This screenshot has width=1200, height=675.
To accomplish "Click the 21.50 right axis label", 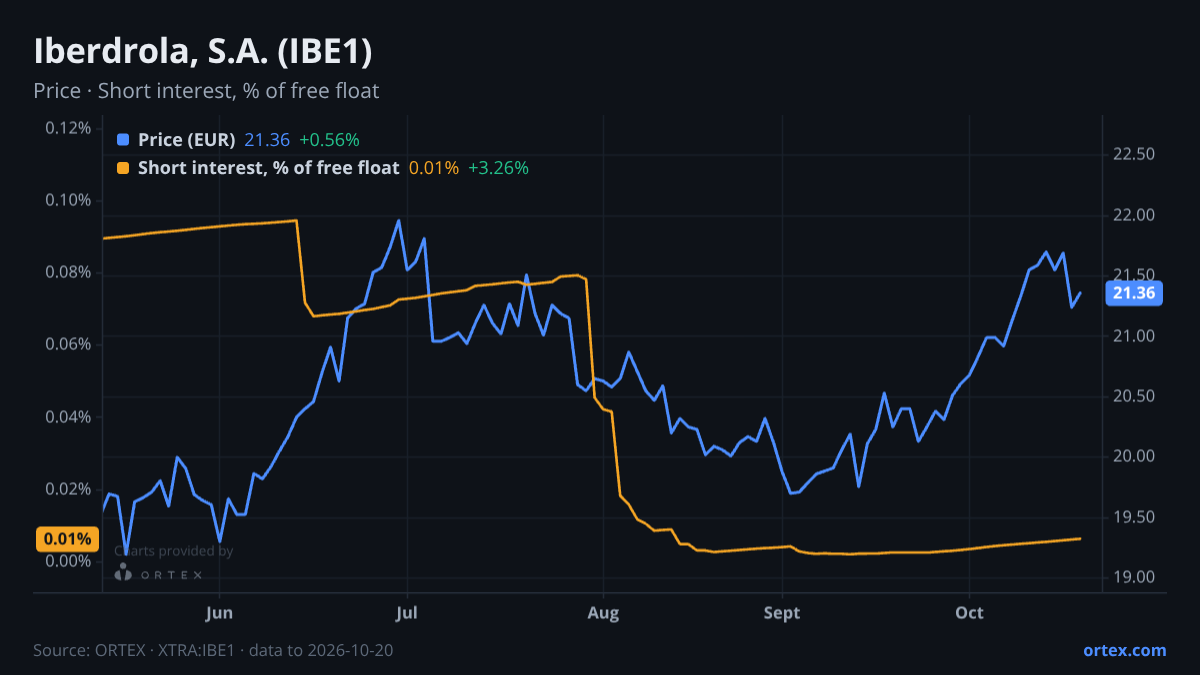I will pyautogui.click(x=1134, y=275).
